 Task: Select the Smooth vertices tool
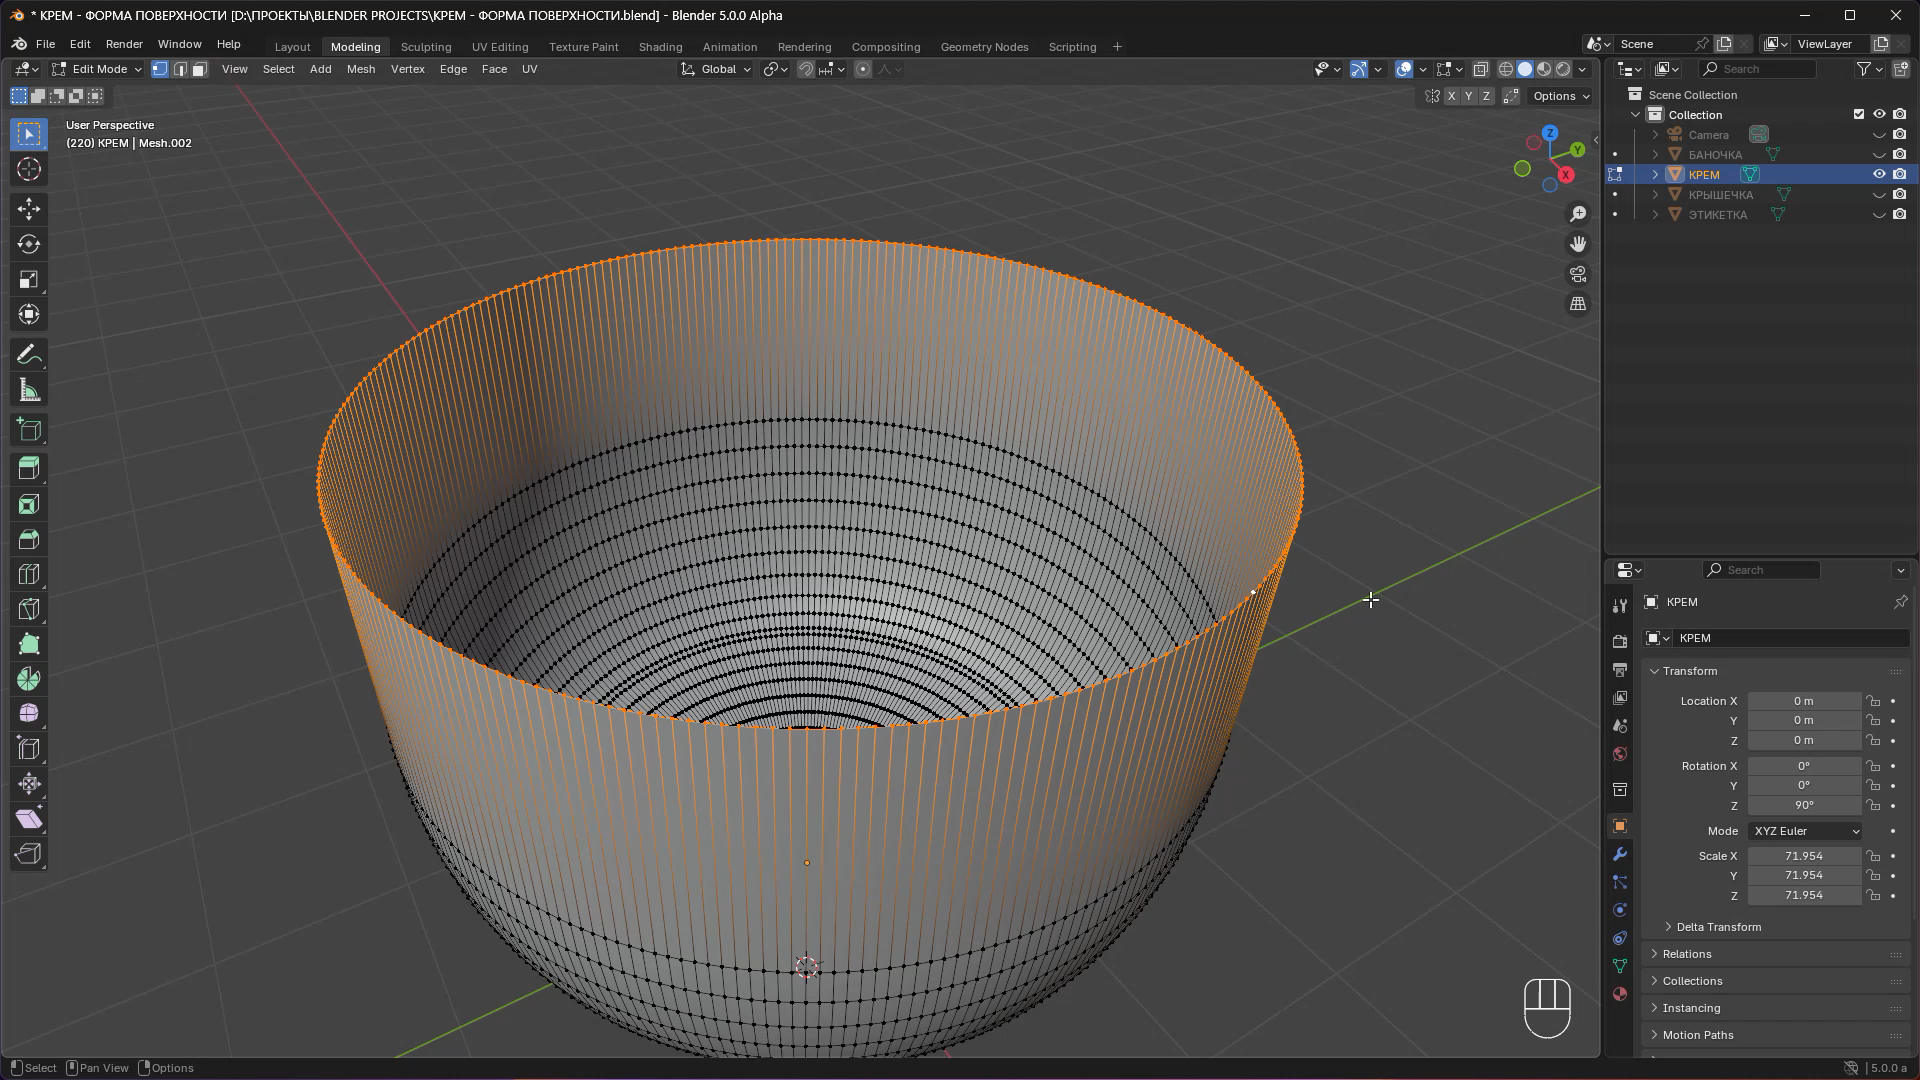coord(29,713)
